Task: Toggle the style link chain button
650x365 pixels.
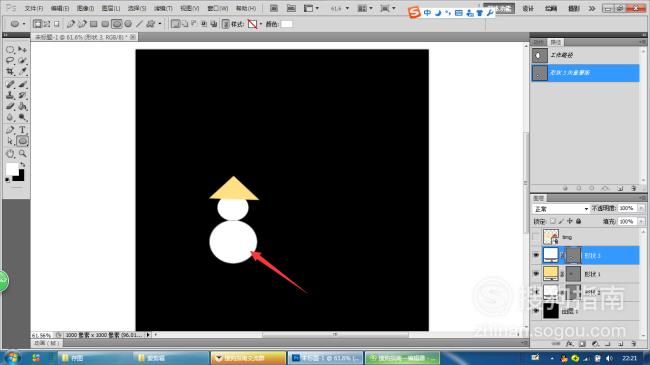Action: point(226,24)
